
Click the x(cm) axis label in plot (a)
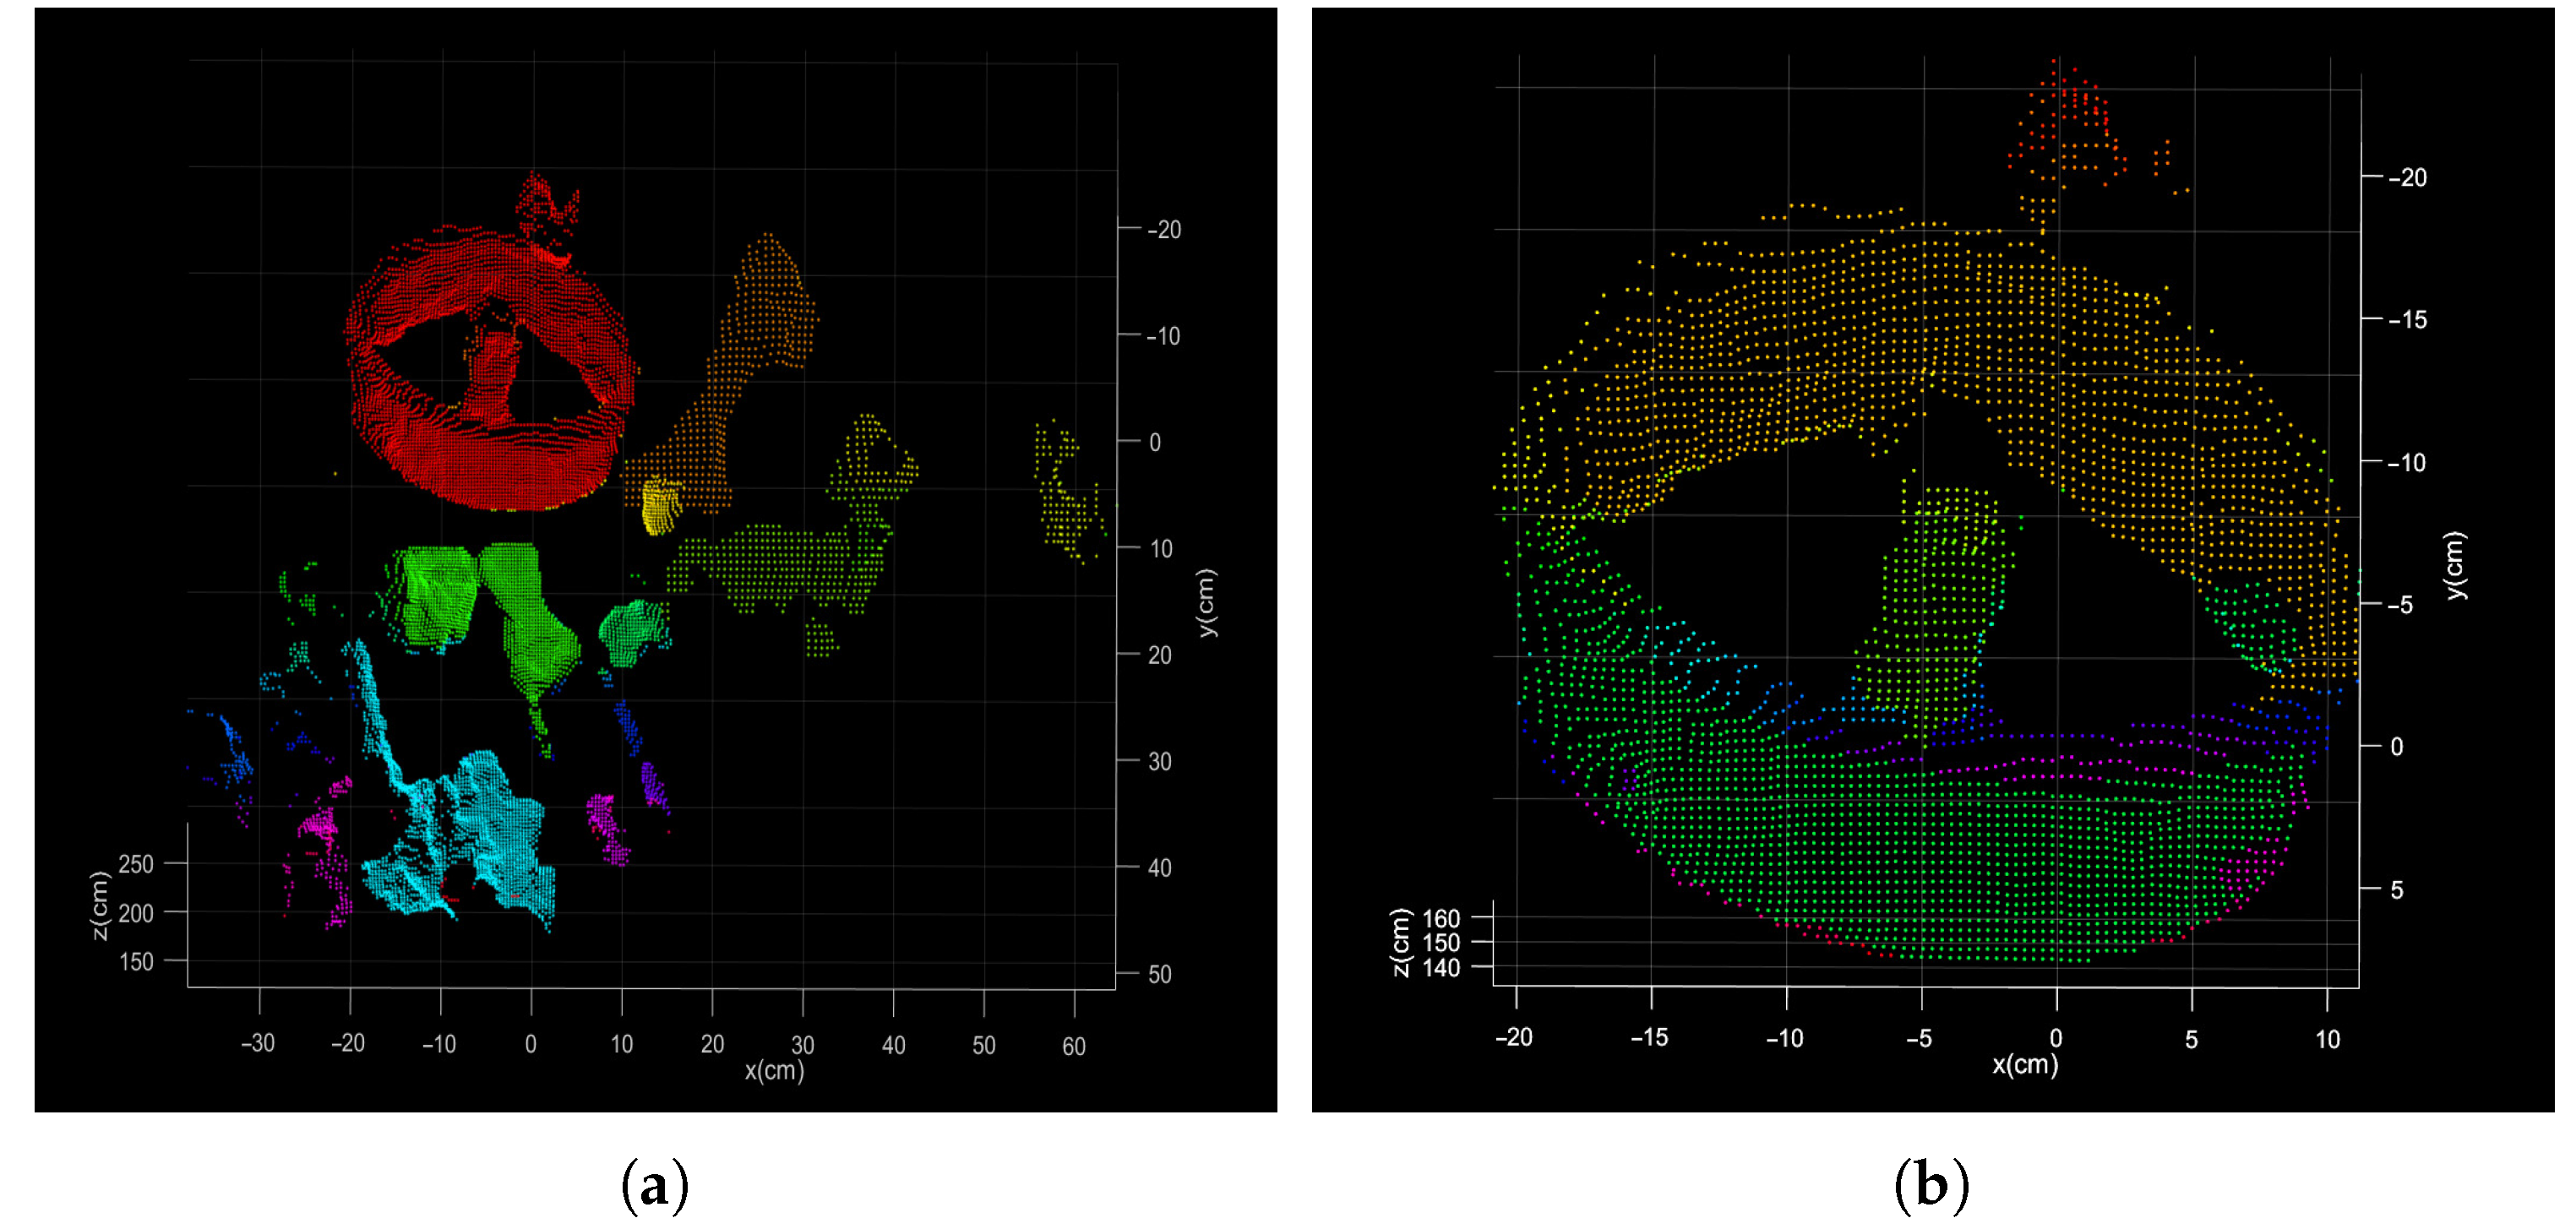pyautogui.click(x=773, y=1071)
